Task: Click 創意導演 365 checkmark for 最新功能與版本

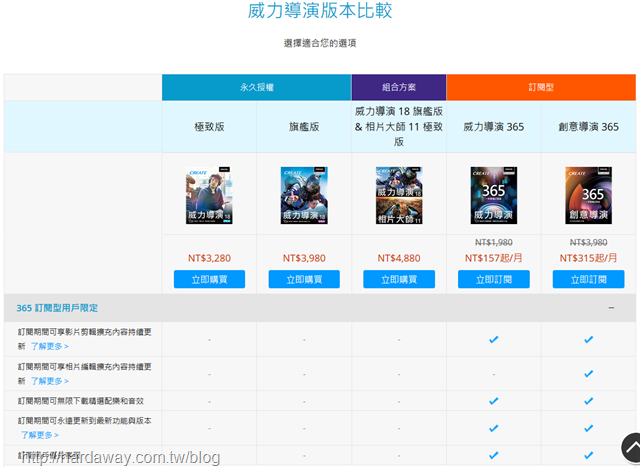Action: point(588,428)
